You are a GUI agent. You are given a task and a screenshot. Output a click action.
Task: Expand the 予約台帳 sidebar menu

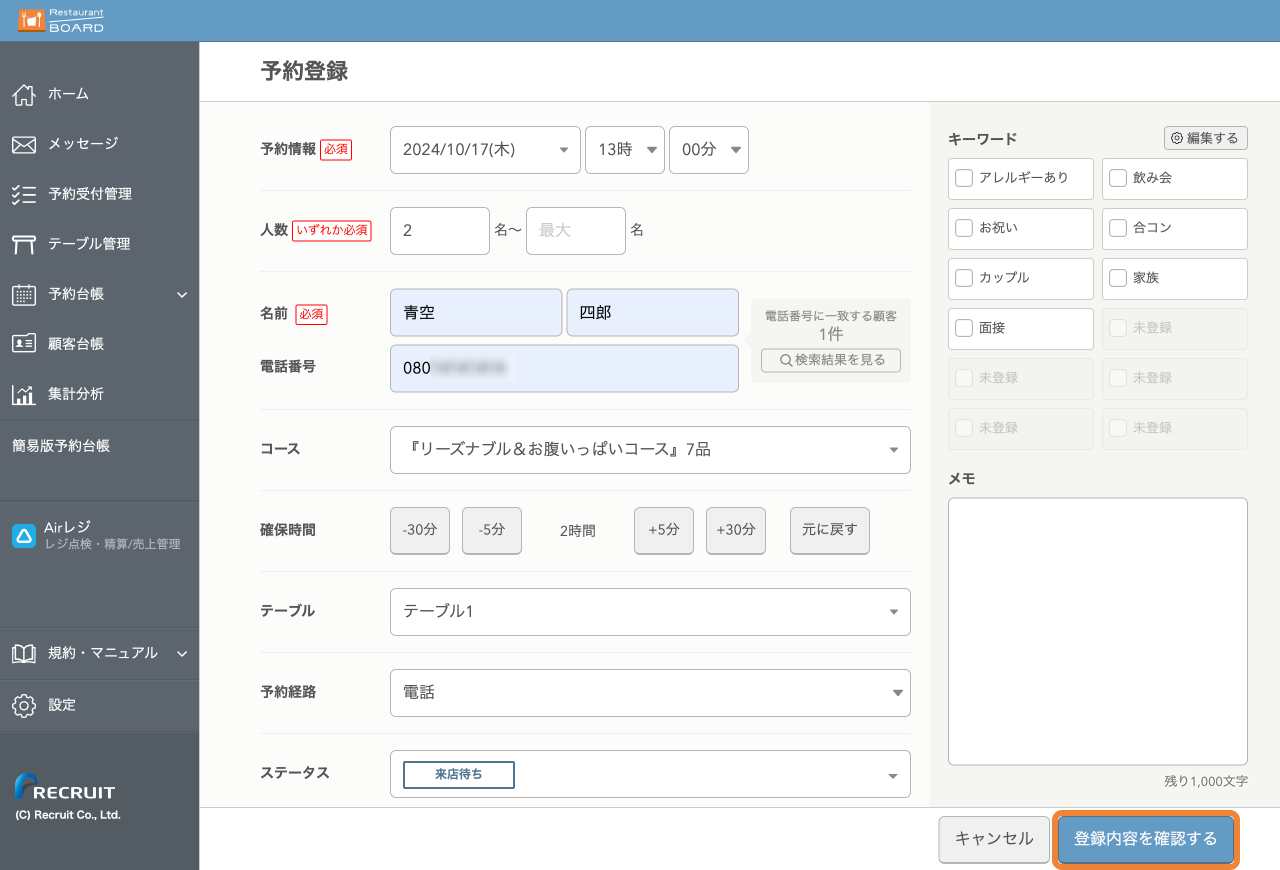(x=100, y=294)
